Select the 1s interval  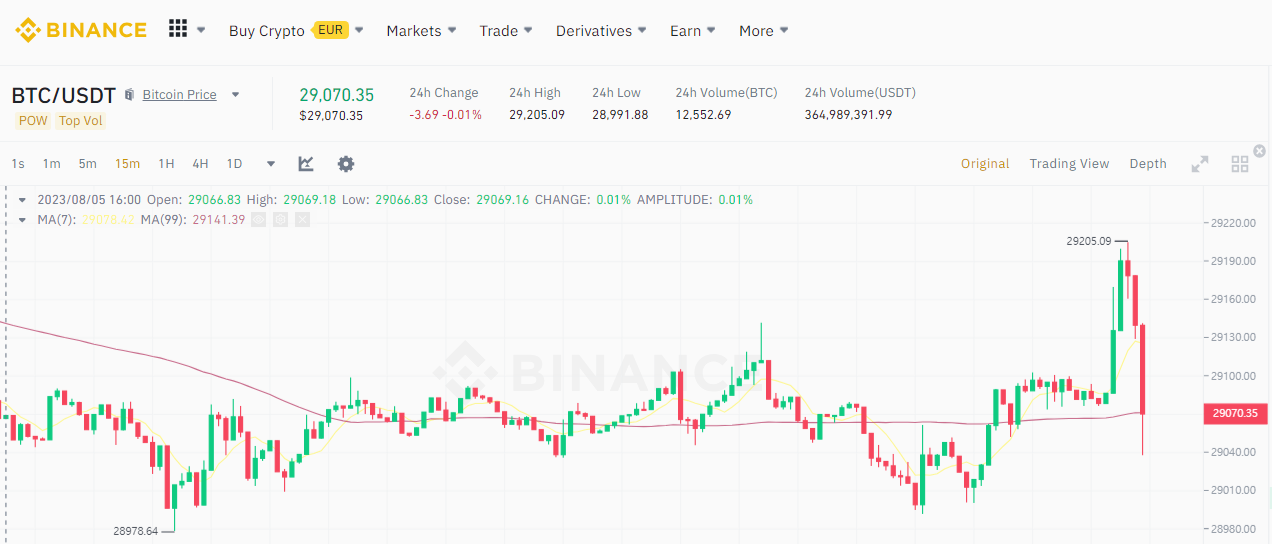tap(18, 164)
